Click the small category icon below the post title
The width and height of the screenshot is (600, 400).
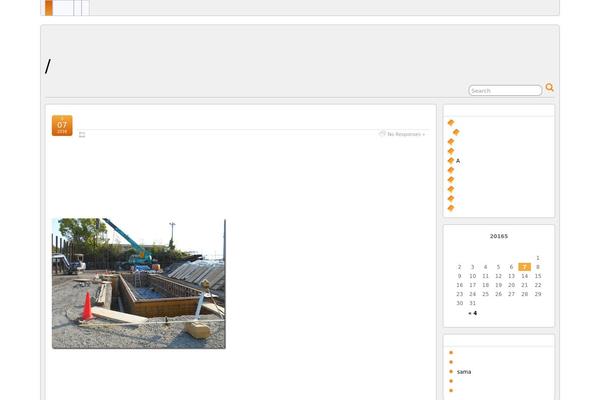82,135
